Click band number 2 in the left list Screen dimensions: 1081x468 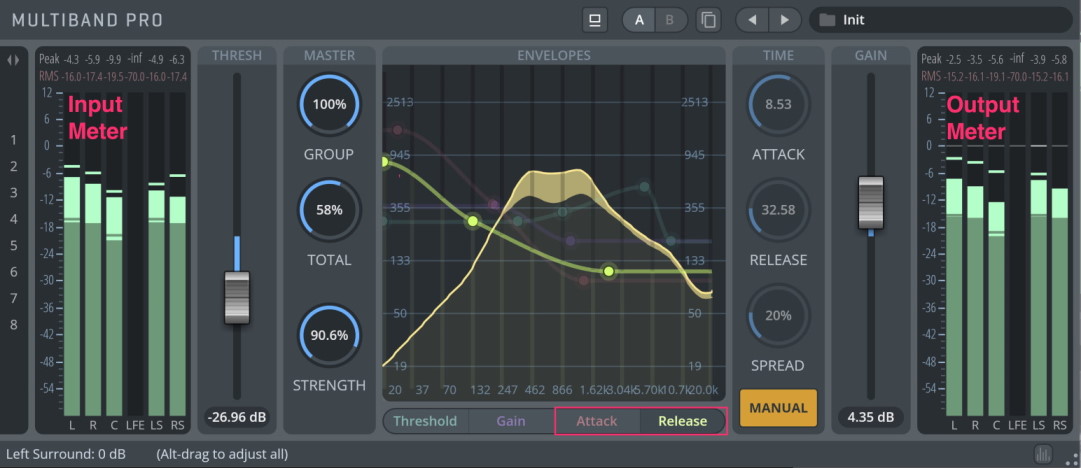[13, 167]
